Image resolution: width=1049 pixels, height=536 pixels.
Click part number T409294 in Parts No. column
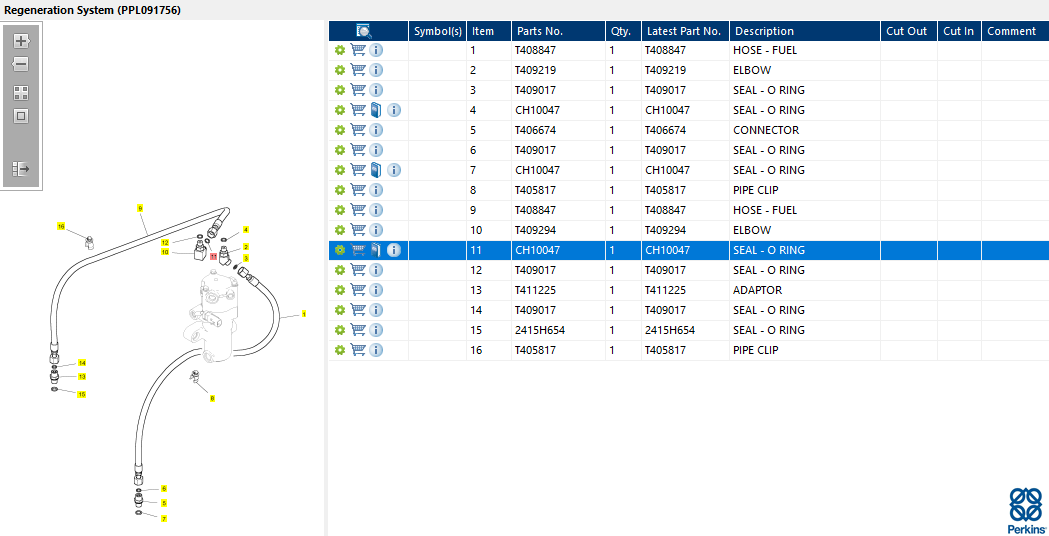pos(535,230)
